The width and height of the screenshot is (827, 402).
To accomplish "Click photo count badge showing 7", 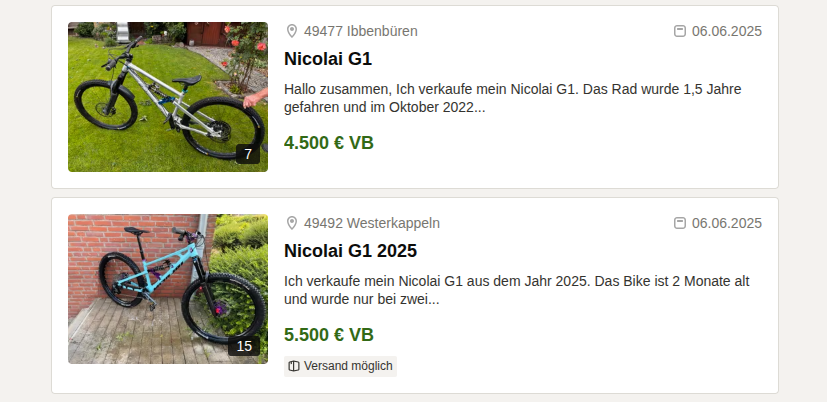I will (x=248, y=155).
